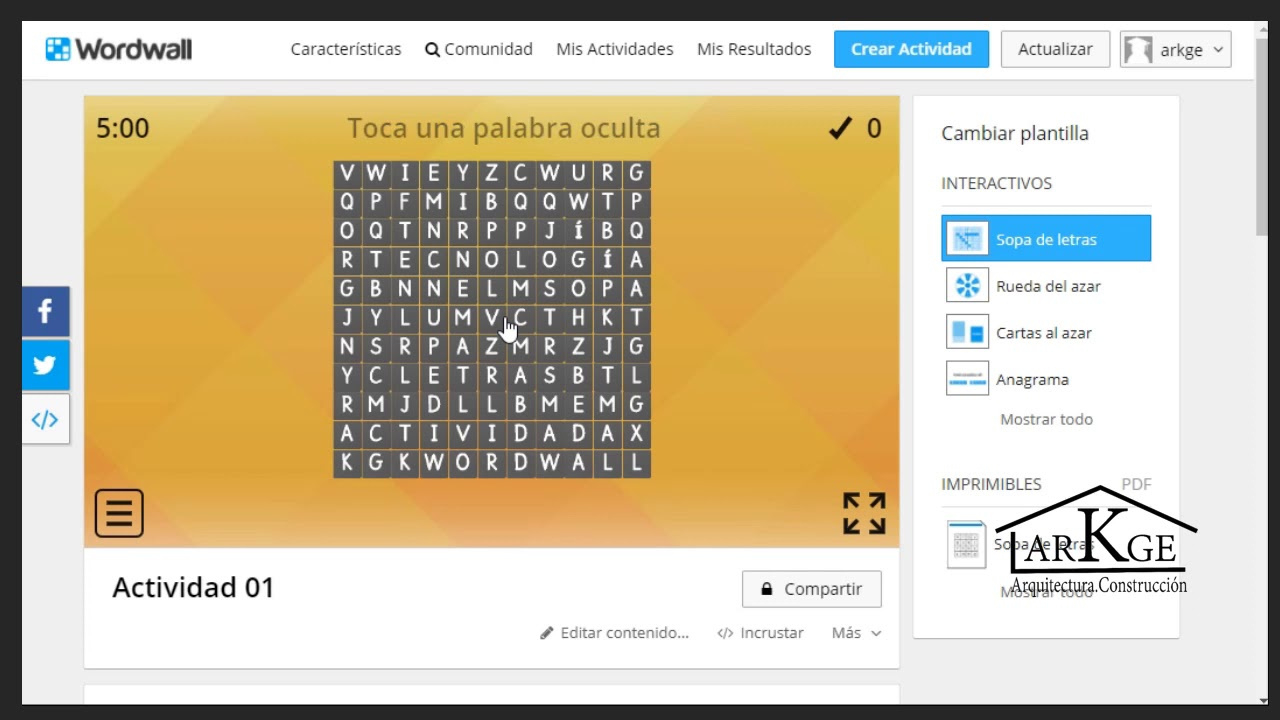
Task: Select Sopa de letras template
Action: click(x=1046, y=239)
